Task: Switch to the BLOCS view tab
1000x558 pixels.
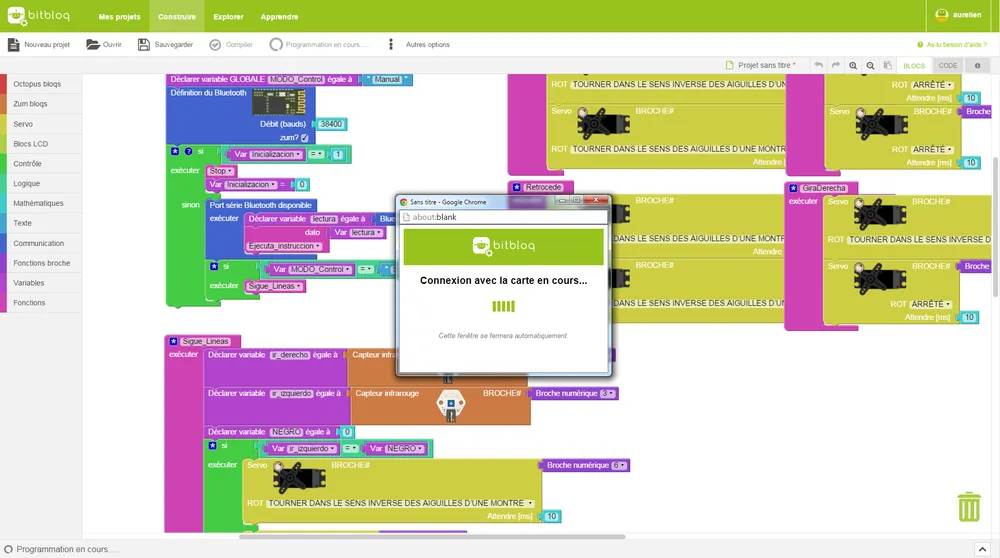Action: point(914,66)
